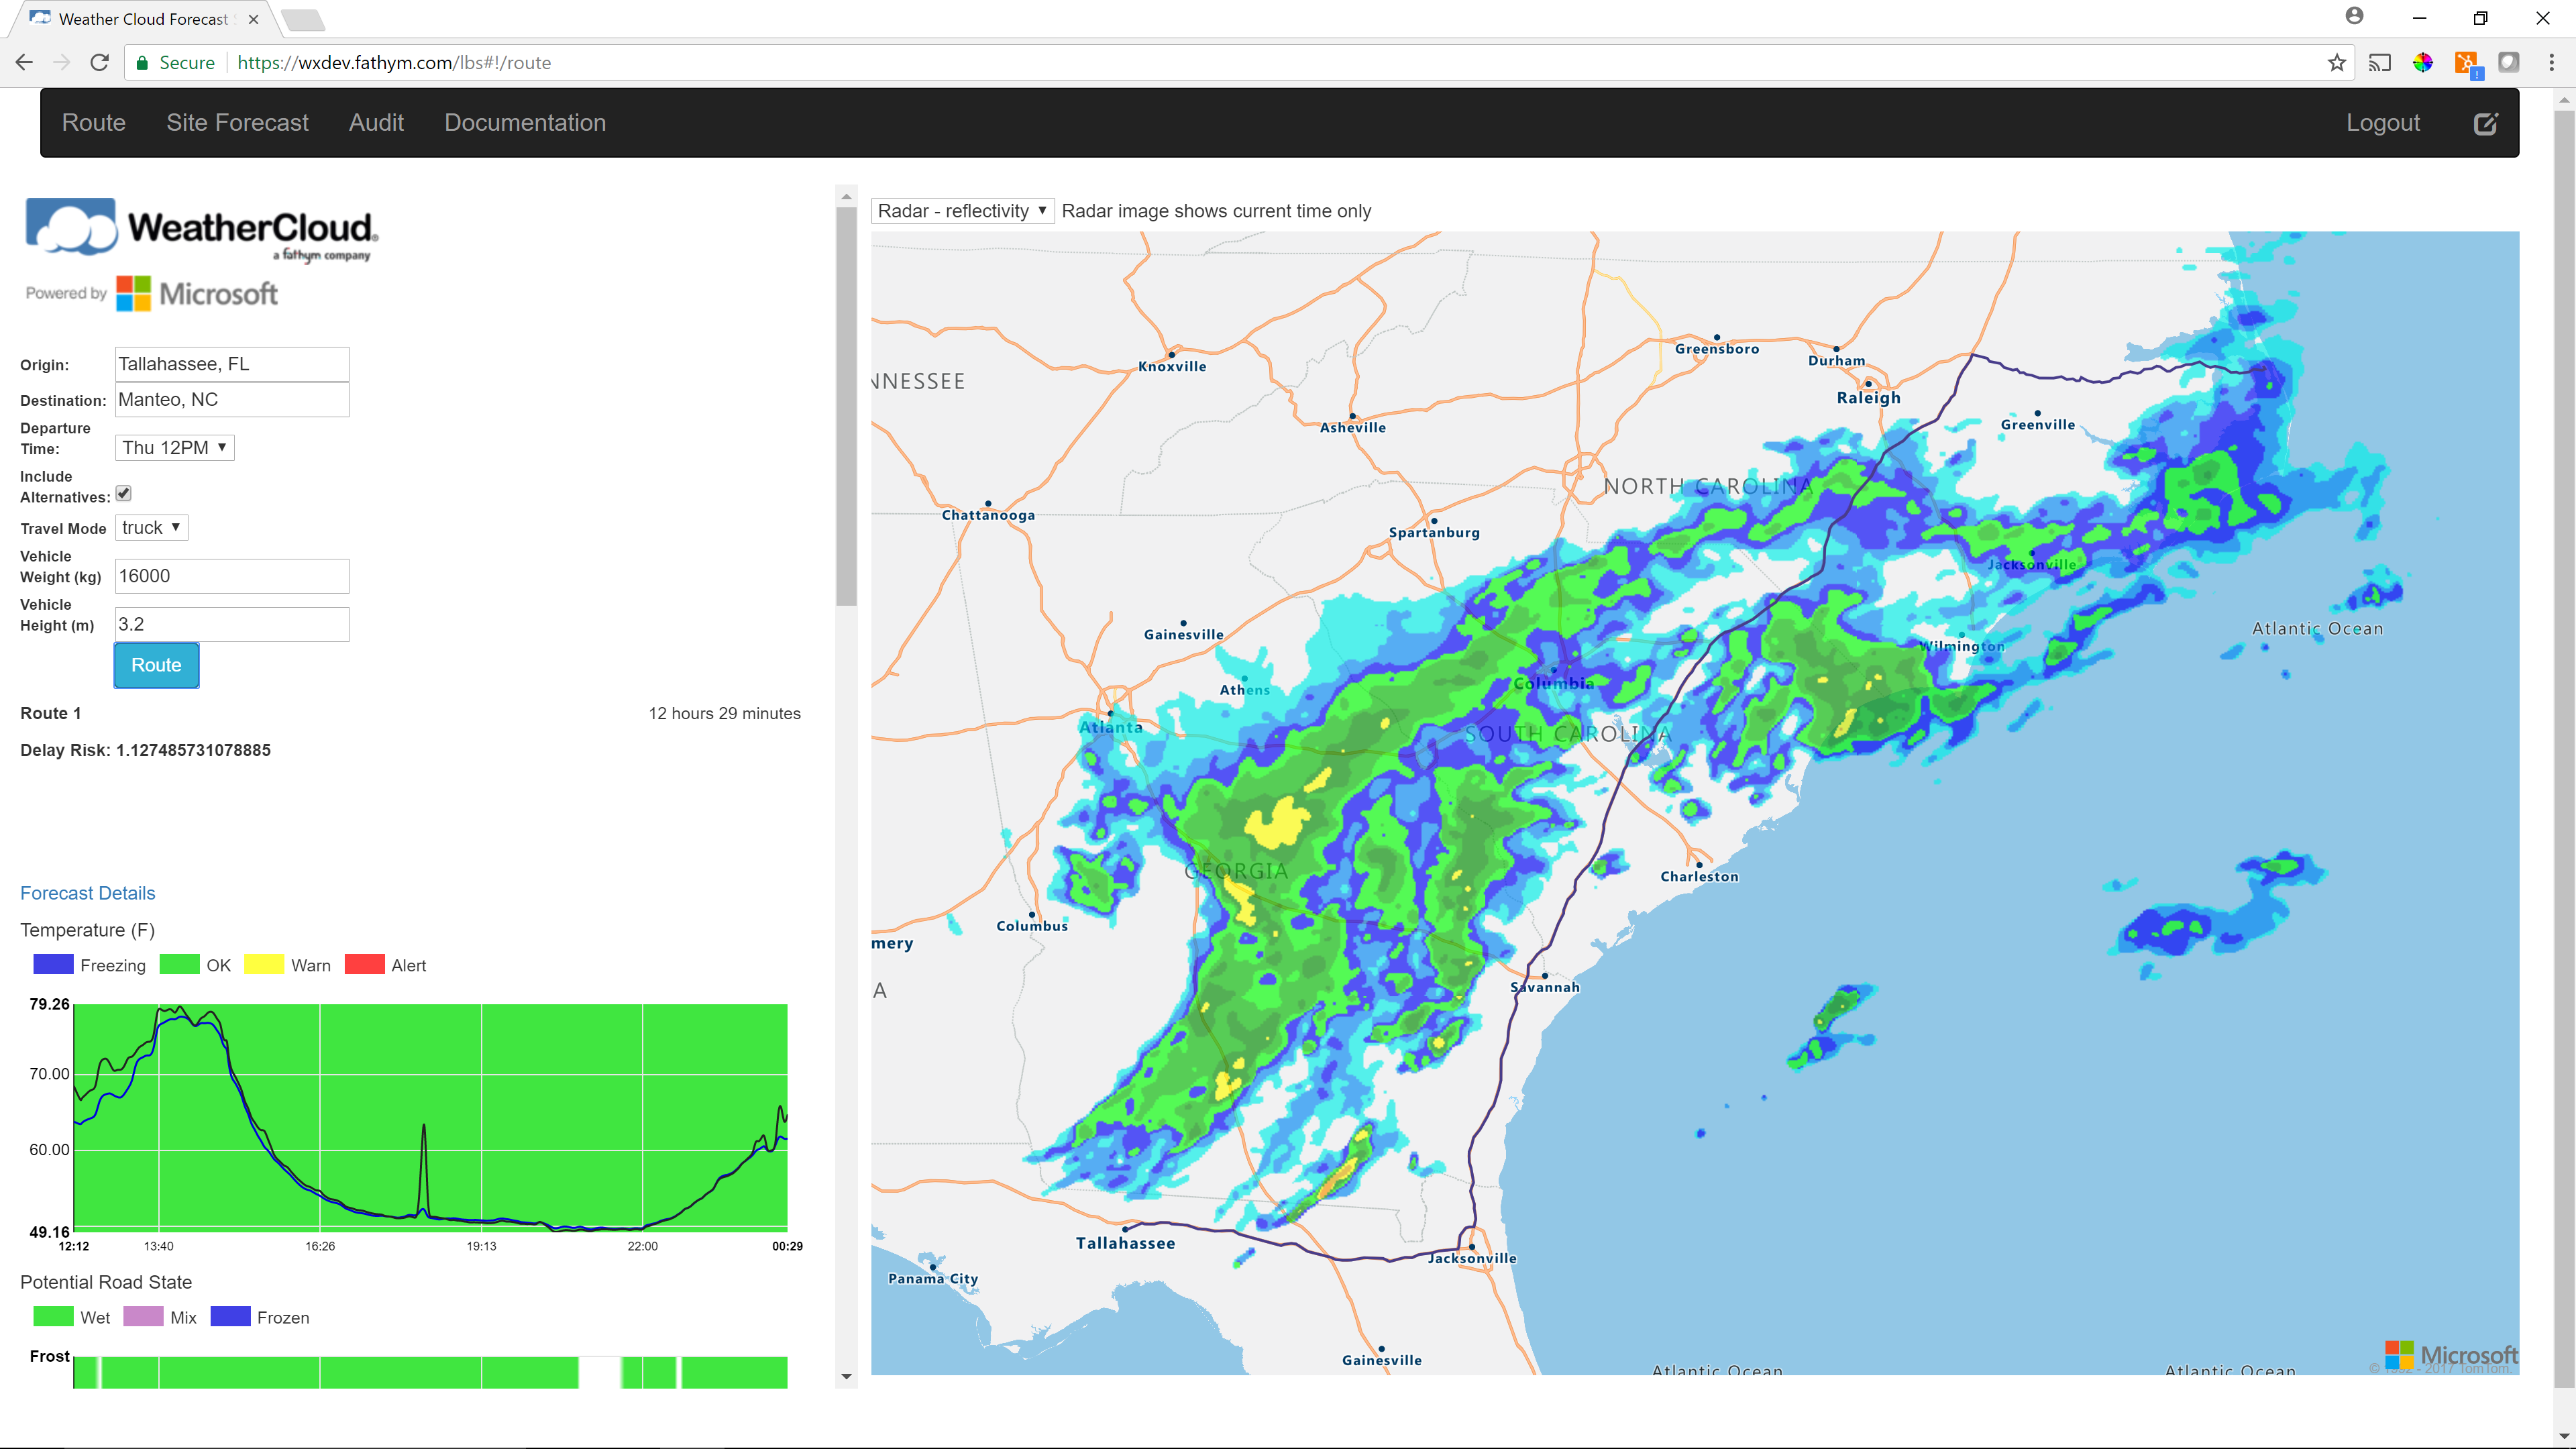Click the Origin input field
This screenshot has width=2576, height=1449.
coord(232,364)
